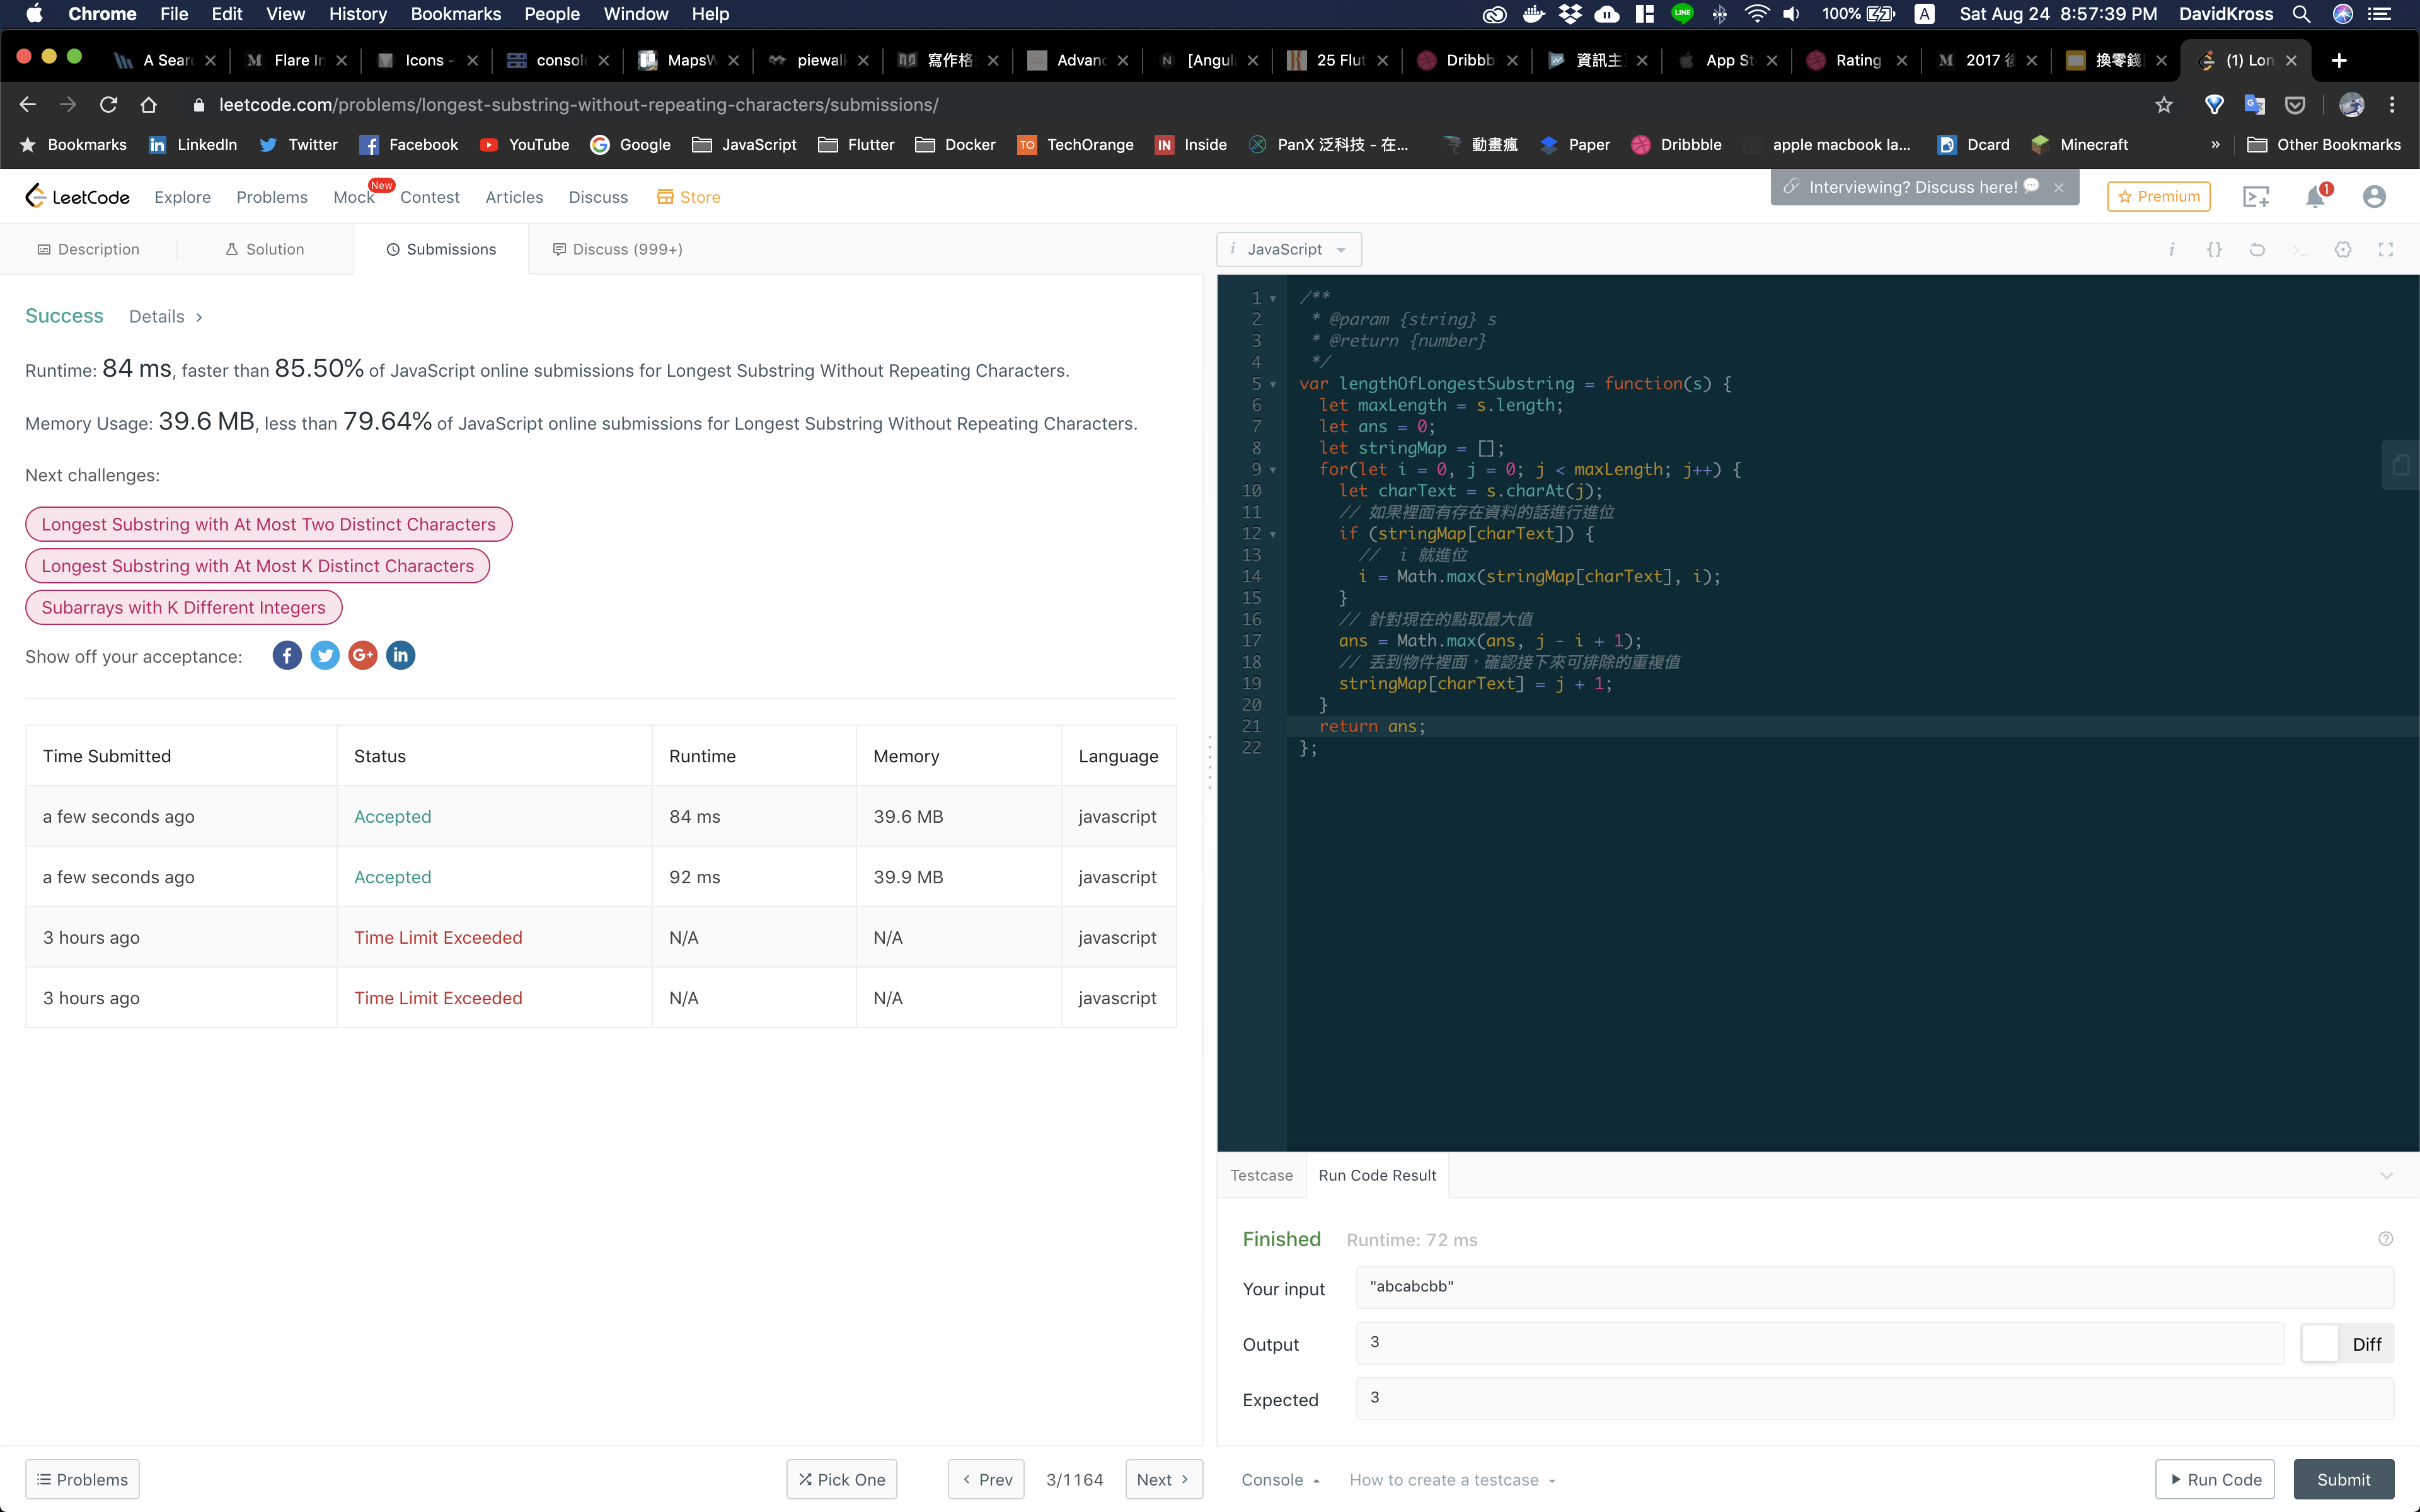Viewport: 2420px width, 1512px height.
Task: Click the 'Your input' field
Action: click(1874, 1287)
